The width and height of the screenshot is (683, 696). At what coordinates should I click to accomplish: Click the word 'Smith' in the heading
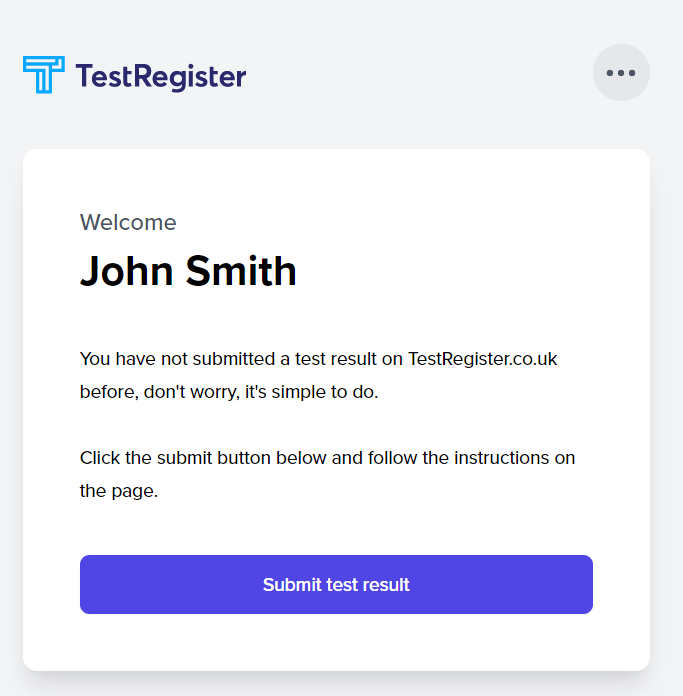click(x=241, y=271)
